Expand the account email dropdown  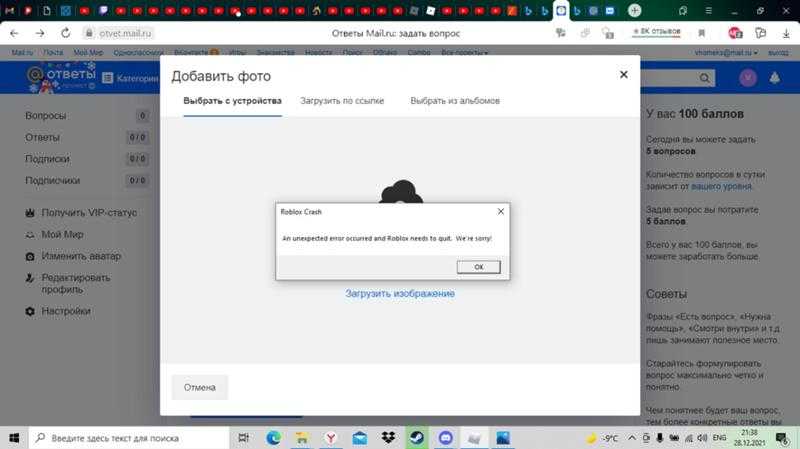(x=726, y=53)
